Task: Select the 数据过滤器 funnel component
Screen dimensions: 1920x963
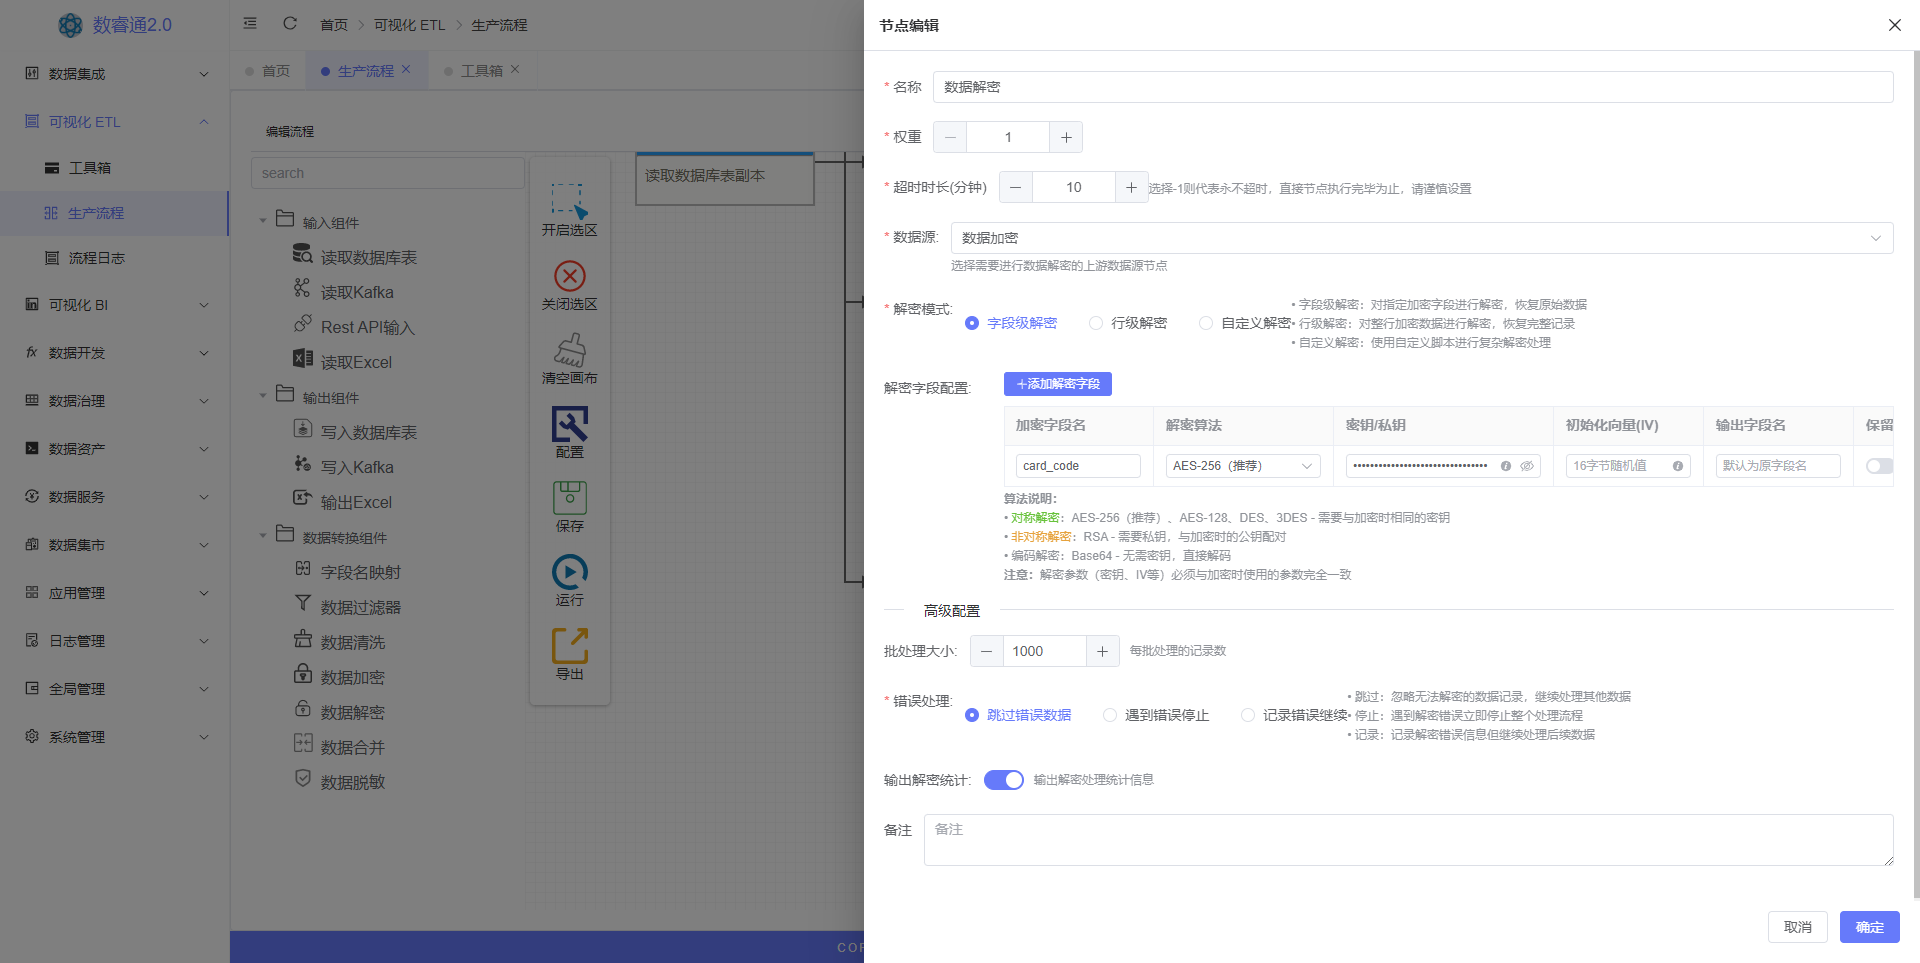Action: pyautogui.click(x=347, y=607)
